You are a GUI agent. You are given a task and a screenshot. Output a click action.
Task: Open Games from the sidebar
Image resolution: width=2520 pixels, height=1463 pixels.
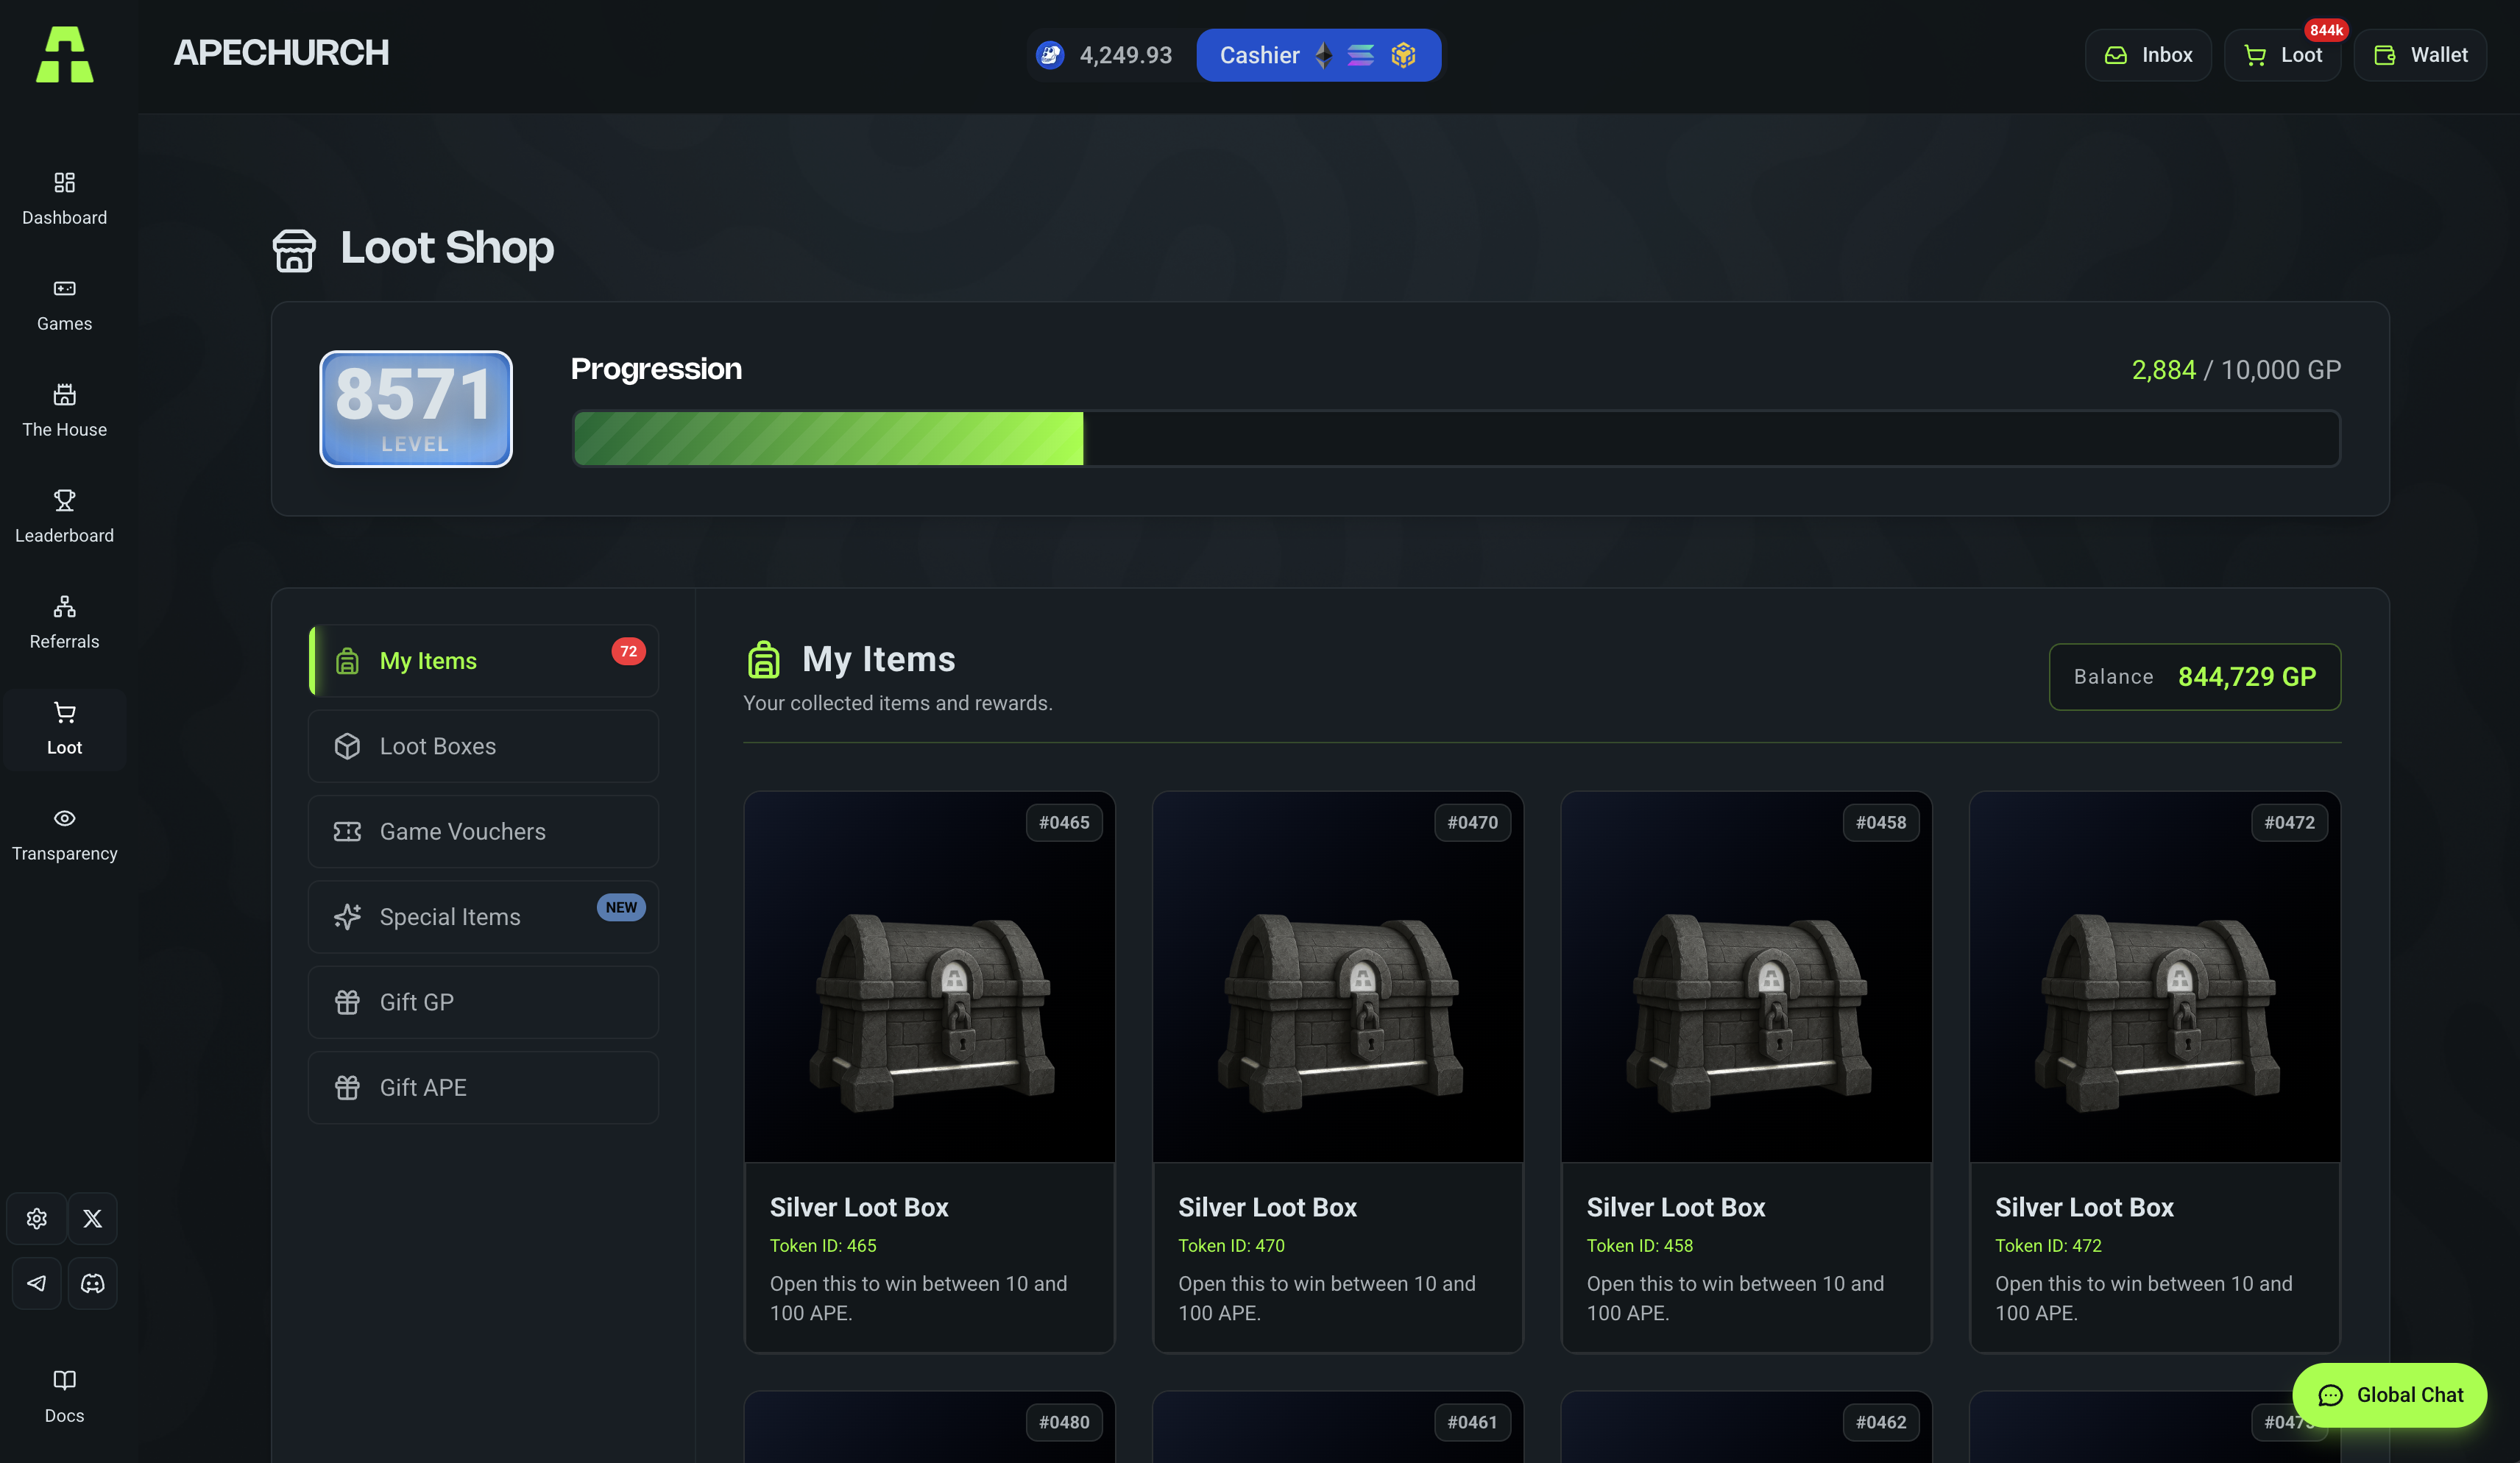click(x=64, y=304)
